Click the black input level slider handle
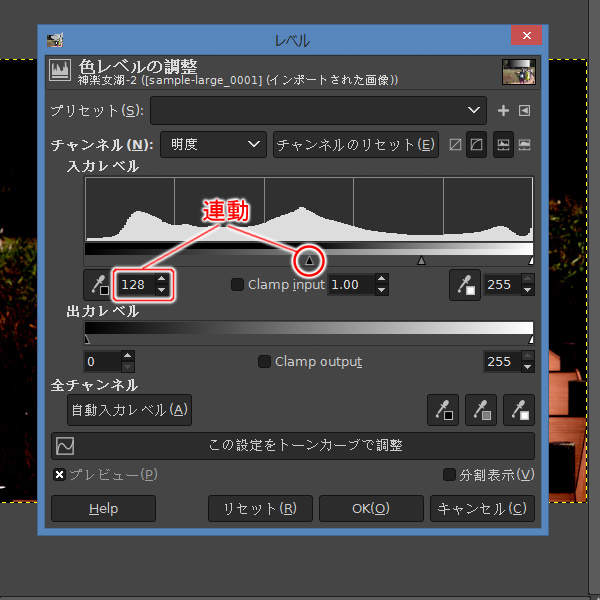Viewport: 600px width, 600px height. pyautogui.click(x=309, y=261)
